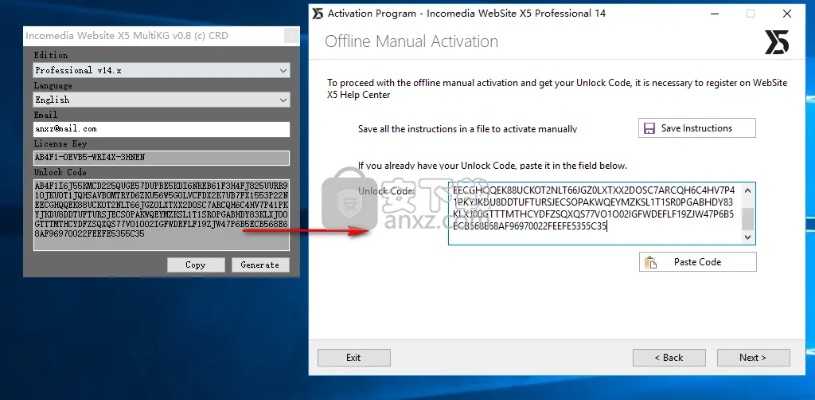This screenshot has height=400, width=815.
Task: Click the Paste Code button
Action: [x=698, y=262]
